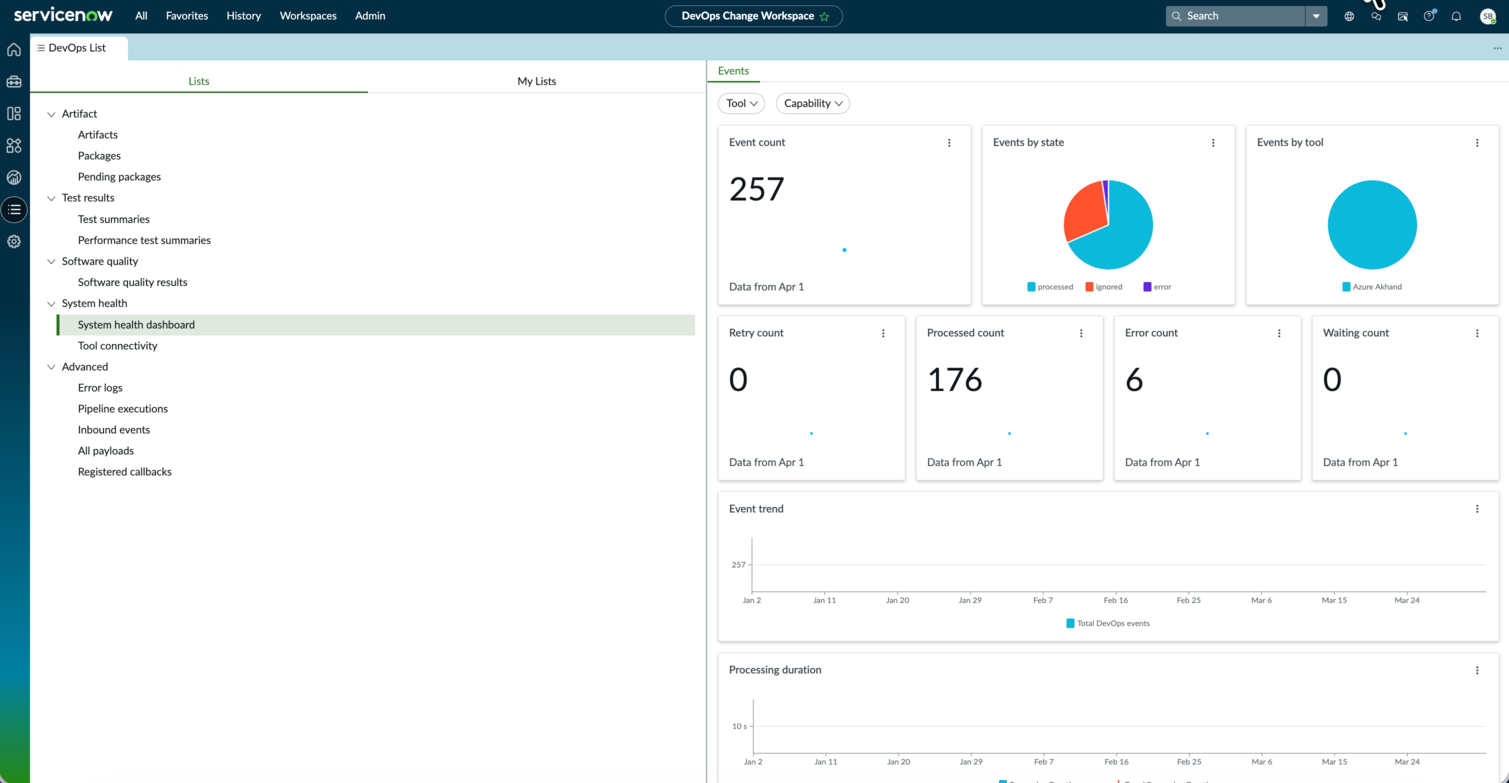Screen dimensions: 1509x783
Task: Click the tour guide icon in header
Action: click(1403, 16)
